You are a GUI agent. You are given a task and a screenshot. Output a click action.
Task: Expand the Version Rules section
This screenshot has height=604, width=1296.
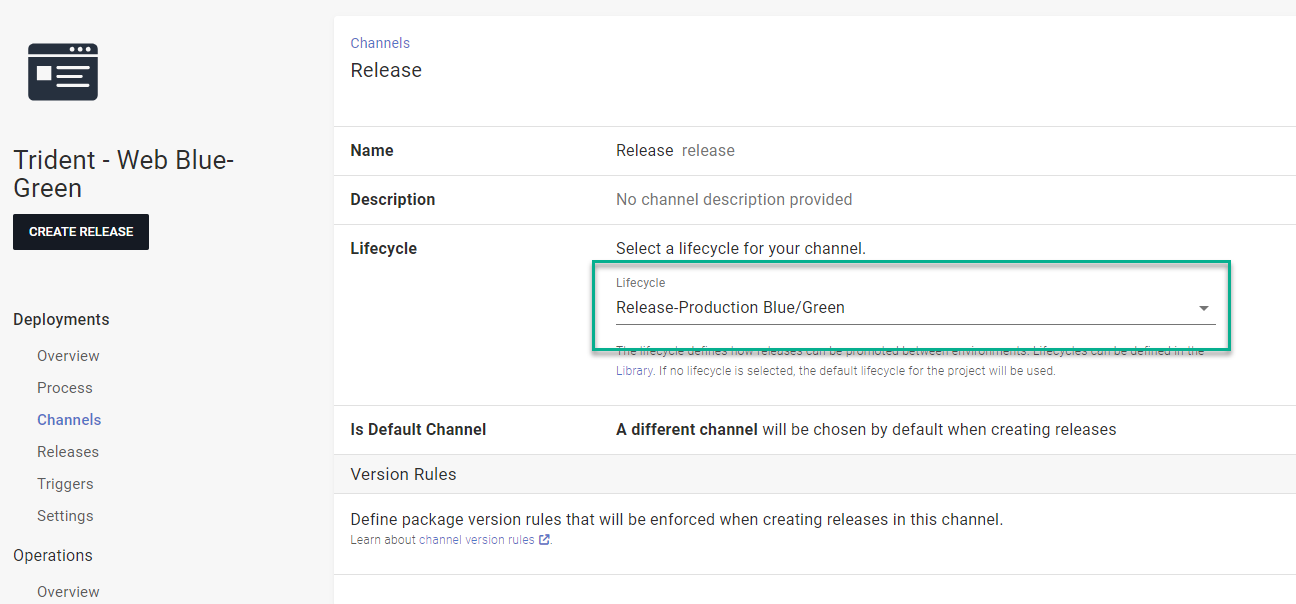point(403,474)
